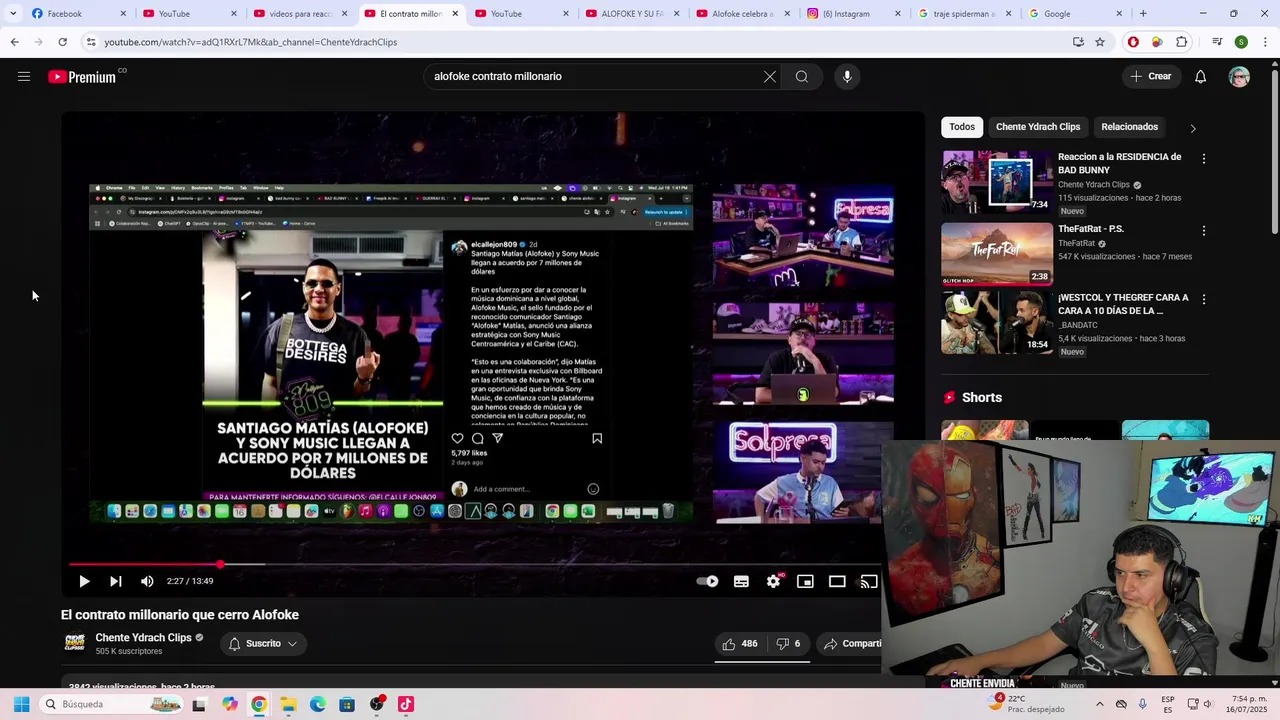Toggle subtitles in the video player

[741, 581]
